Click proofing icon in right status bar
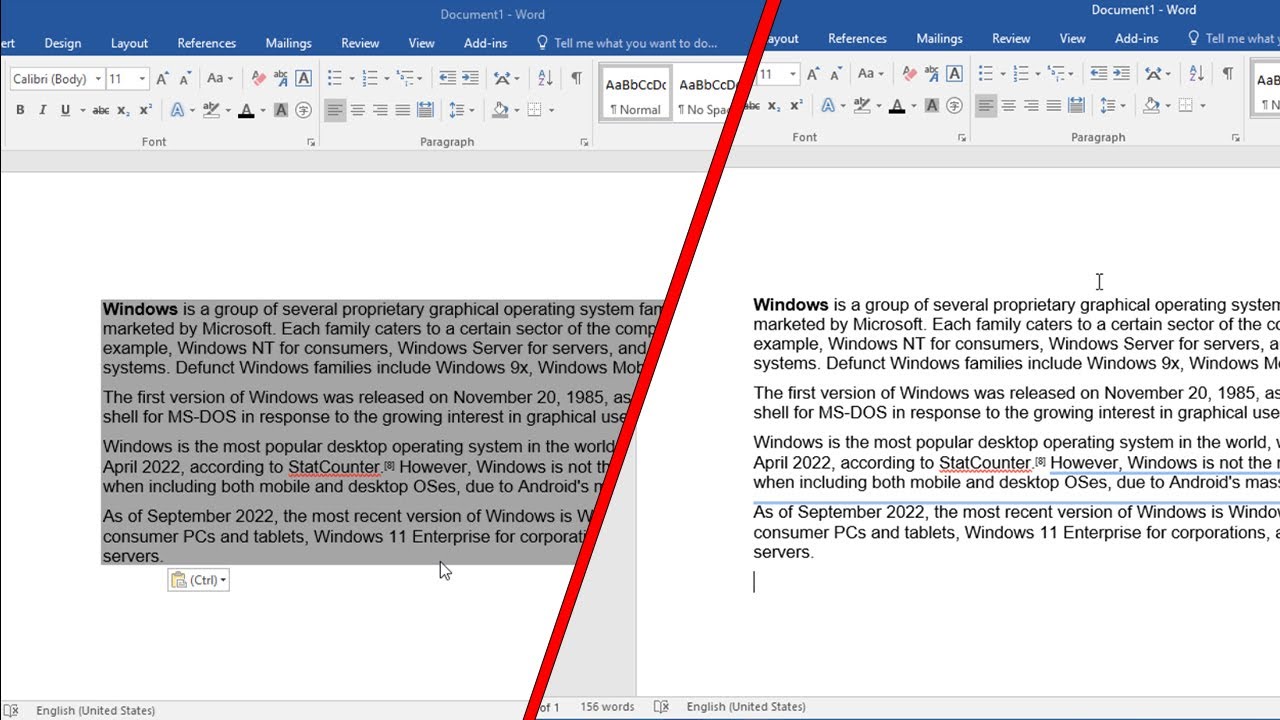This screenshot has width=1280, height=720. [661, 706]
